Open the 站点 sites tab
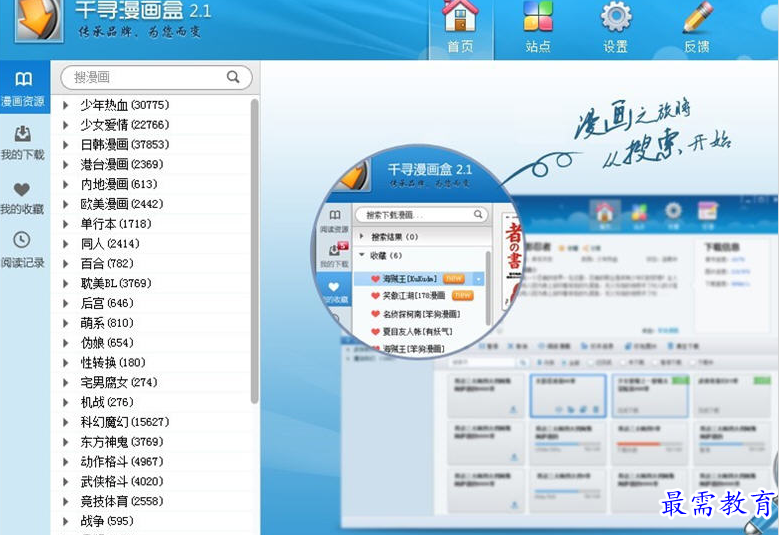Viewport: 783px width, 535px height. [x=538, y=28]
